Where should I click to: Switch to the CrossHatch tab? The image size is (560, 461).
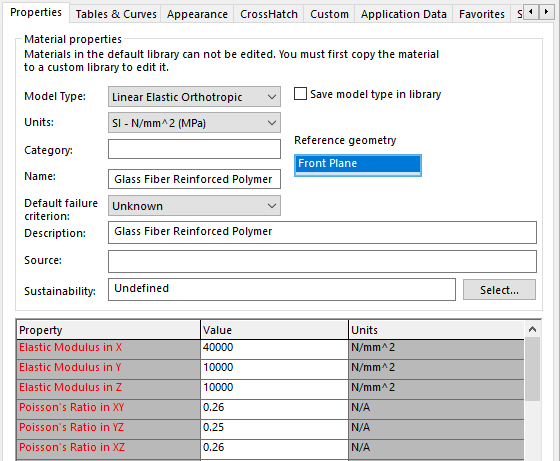point(269,14)
